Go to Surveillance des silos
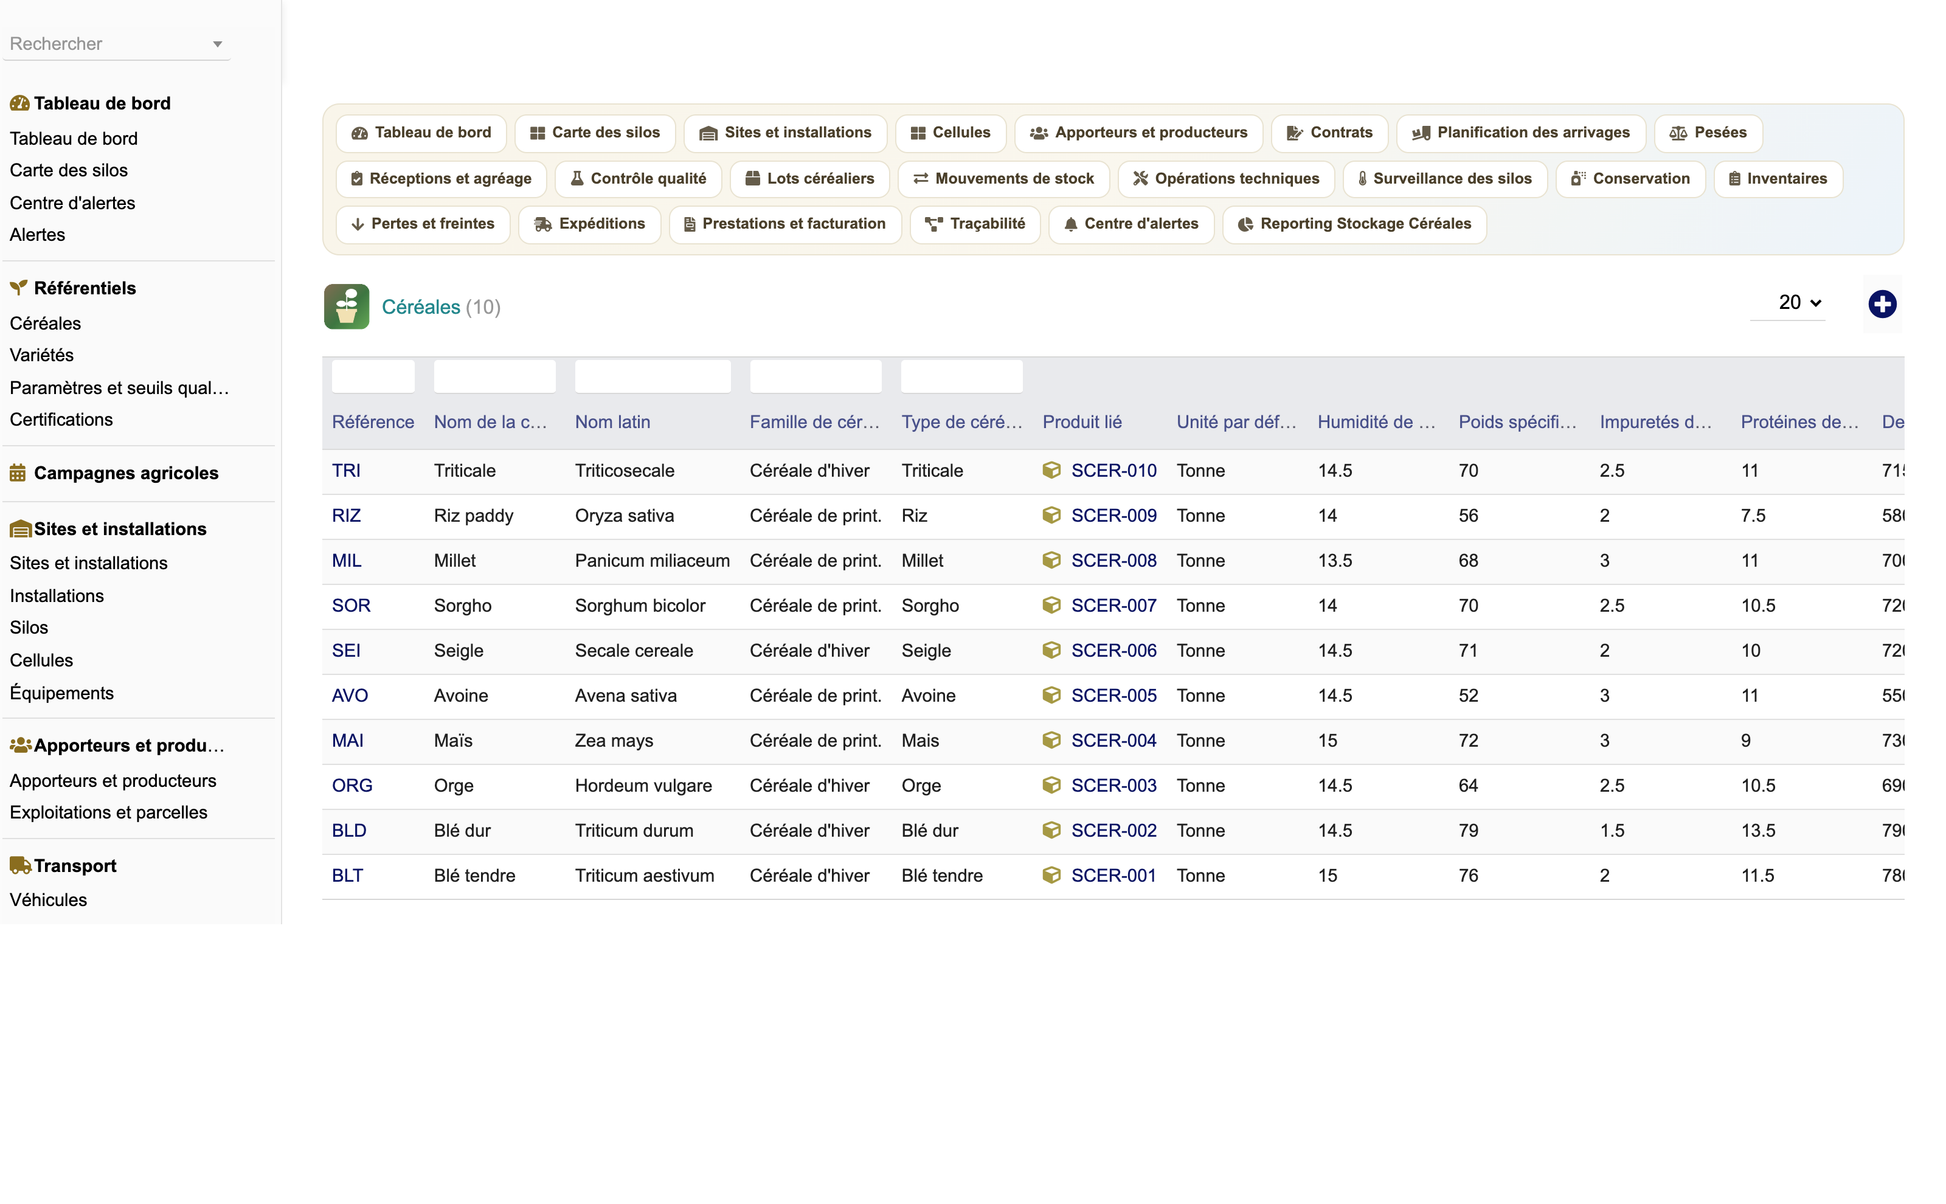 [x=1445, y=179]
